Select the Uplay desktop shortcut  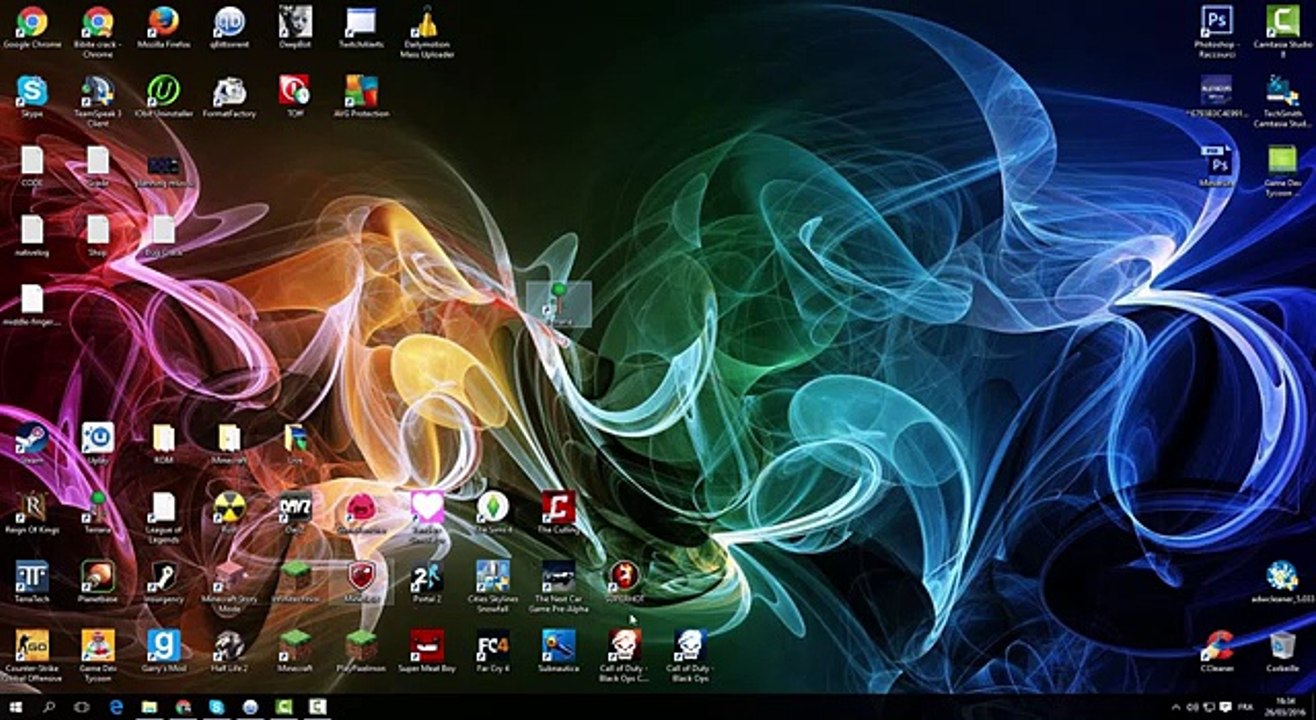97,444
